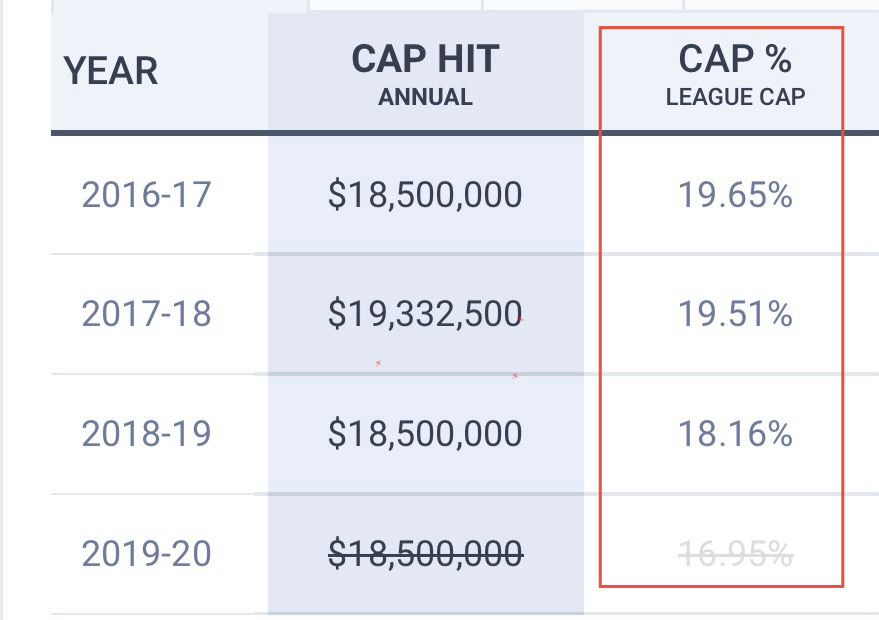The width and height of the screenshot is (879, 620).
Task: Click the 19.51% cap percentage
Action: pyautogui.click(x=735, y=314)
